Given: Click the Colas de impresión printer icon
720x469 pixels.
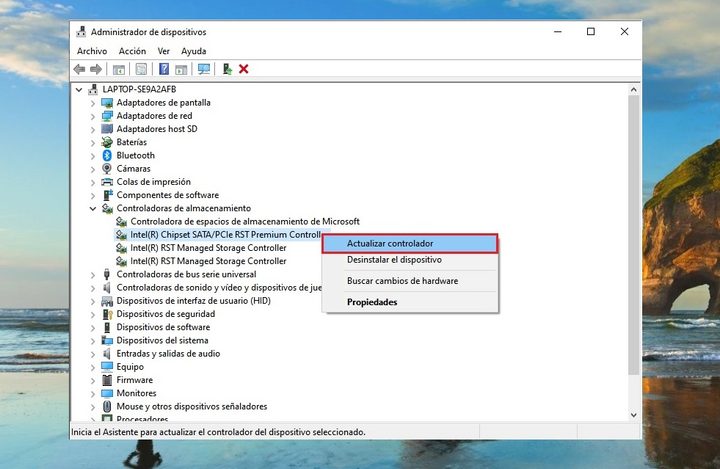Looking at the screenshot, I should click(107, 182).
